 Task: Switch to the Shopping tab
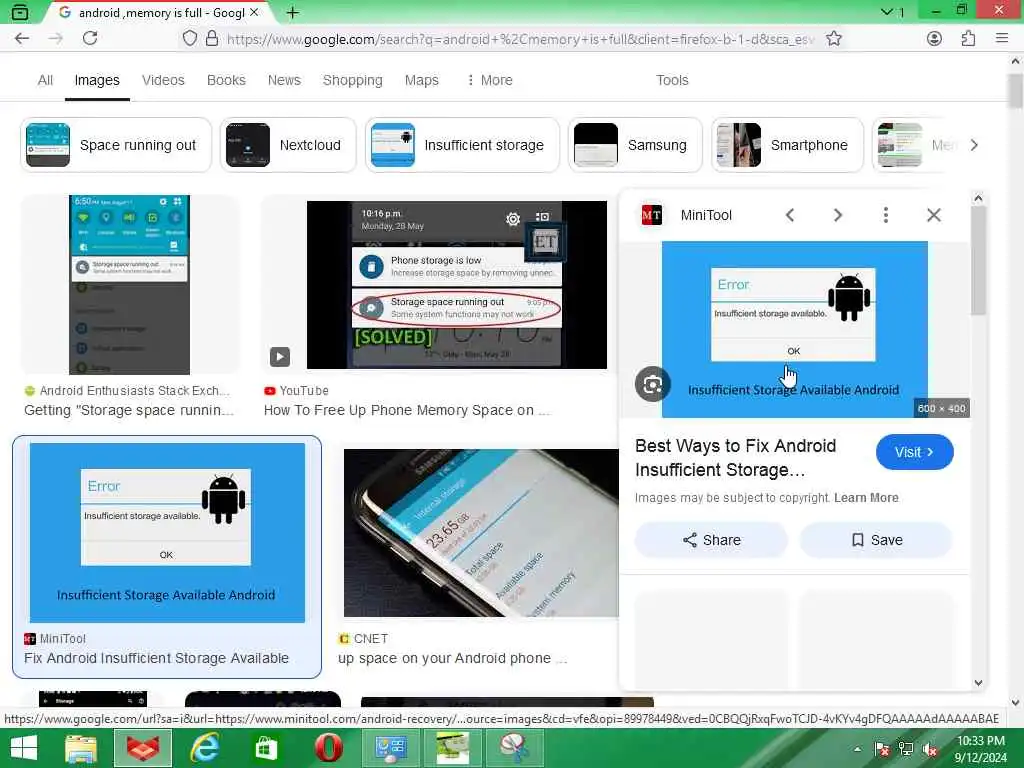pyautogui.click(x=353, y=80)
